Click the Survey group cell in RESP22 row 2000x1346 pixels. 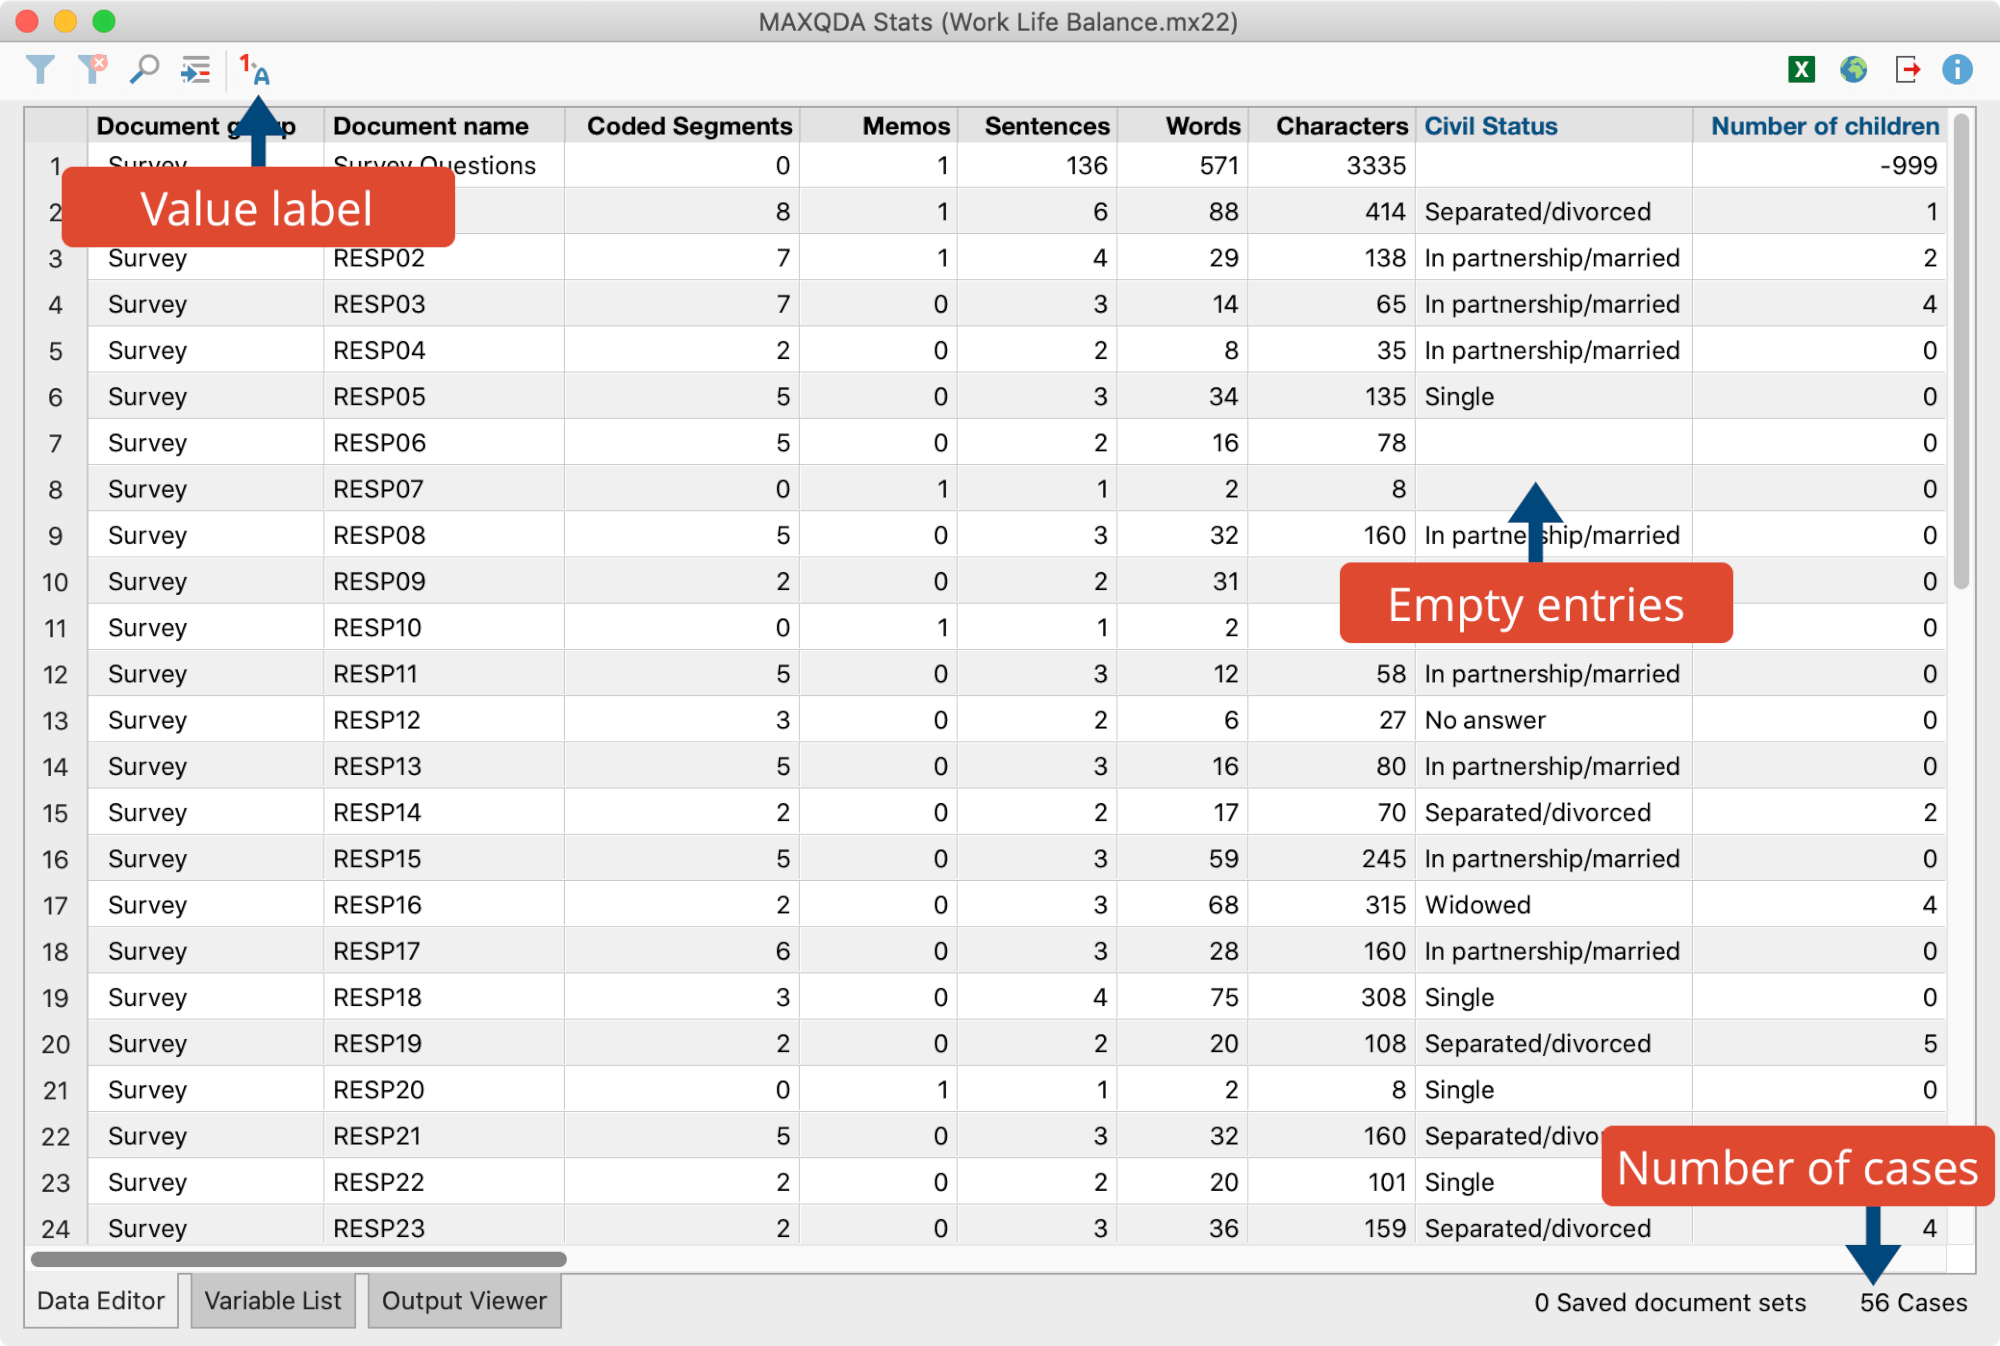click(205, 1182)
